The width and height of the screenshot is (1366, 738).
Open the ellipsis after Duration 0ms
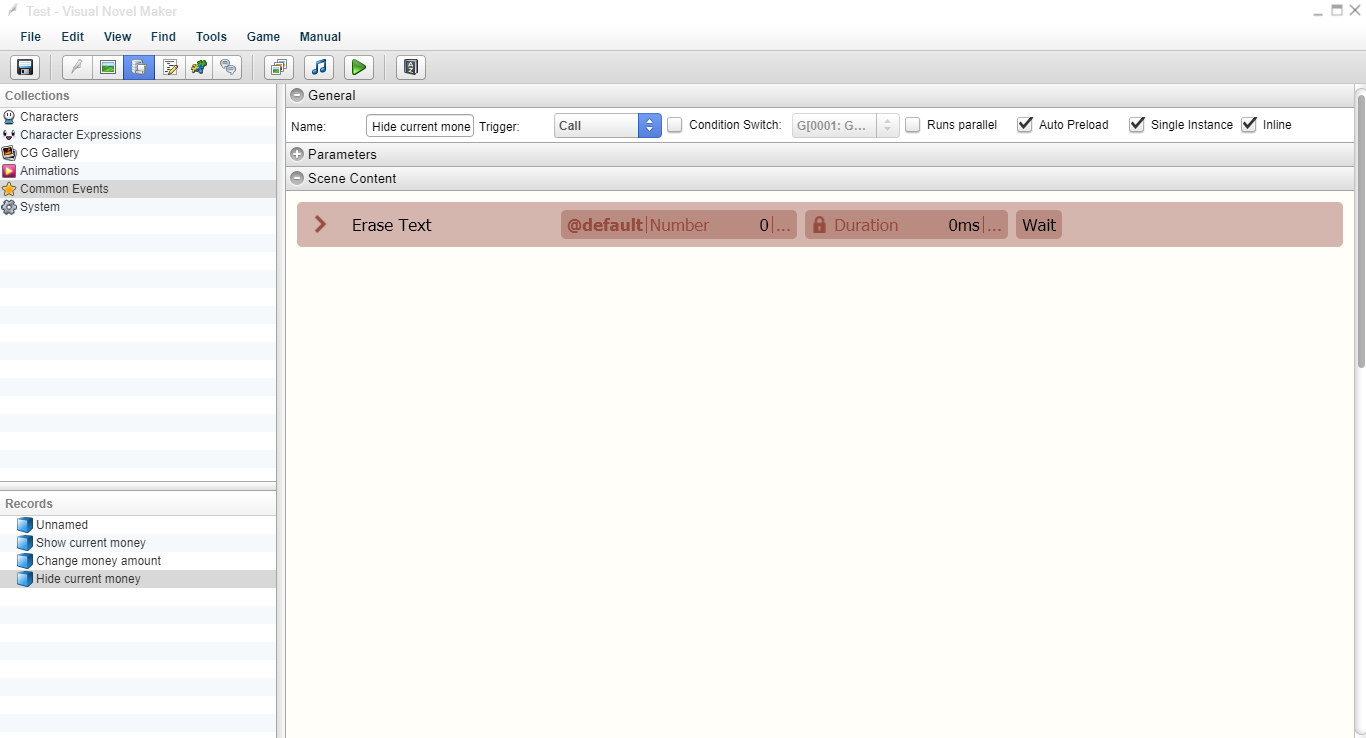pos(994,225)
